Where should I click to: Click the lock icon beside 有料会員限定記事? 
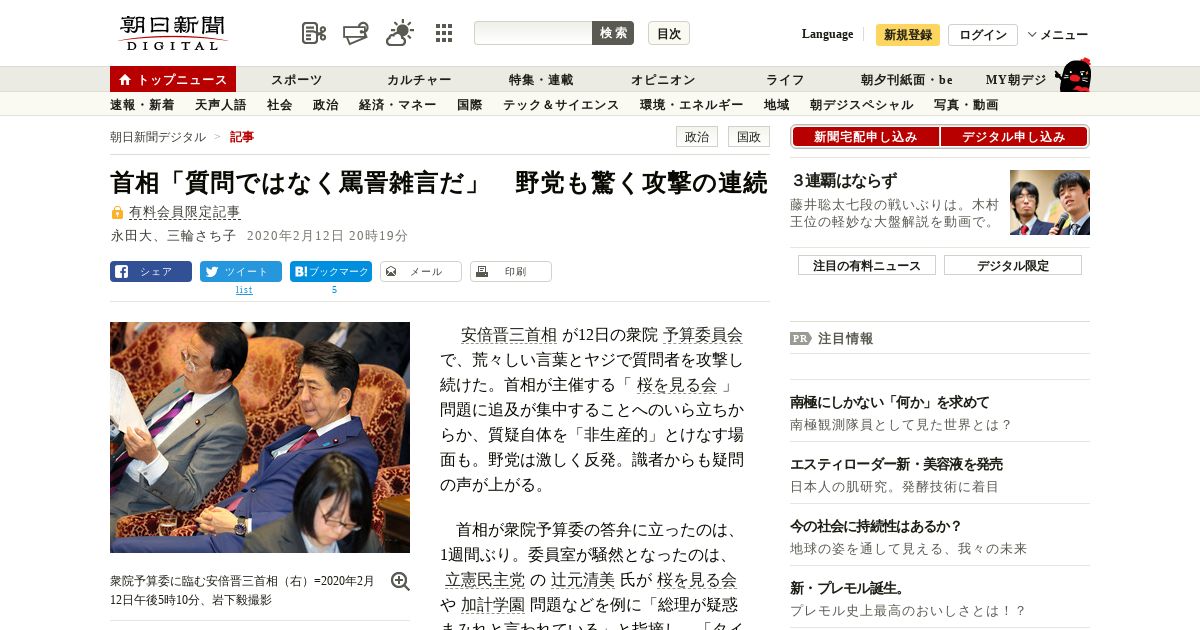click(x=117, y=213)
